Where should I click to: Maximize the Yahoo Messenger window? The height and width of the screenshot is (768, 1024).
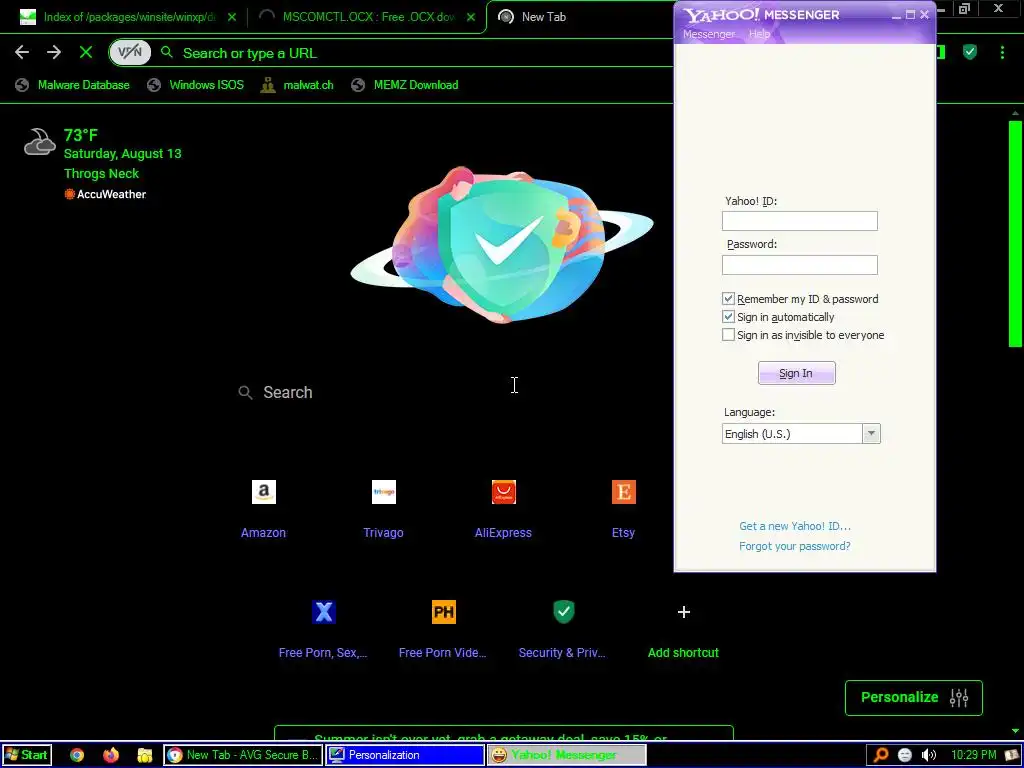910,15
